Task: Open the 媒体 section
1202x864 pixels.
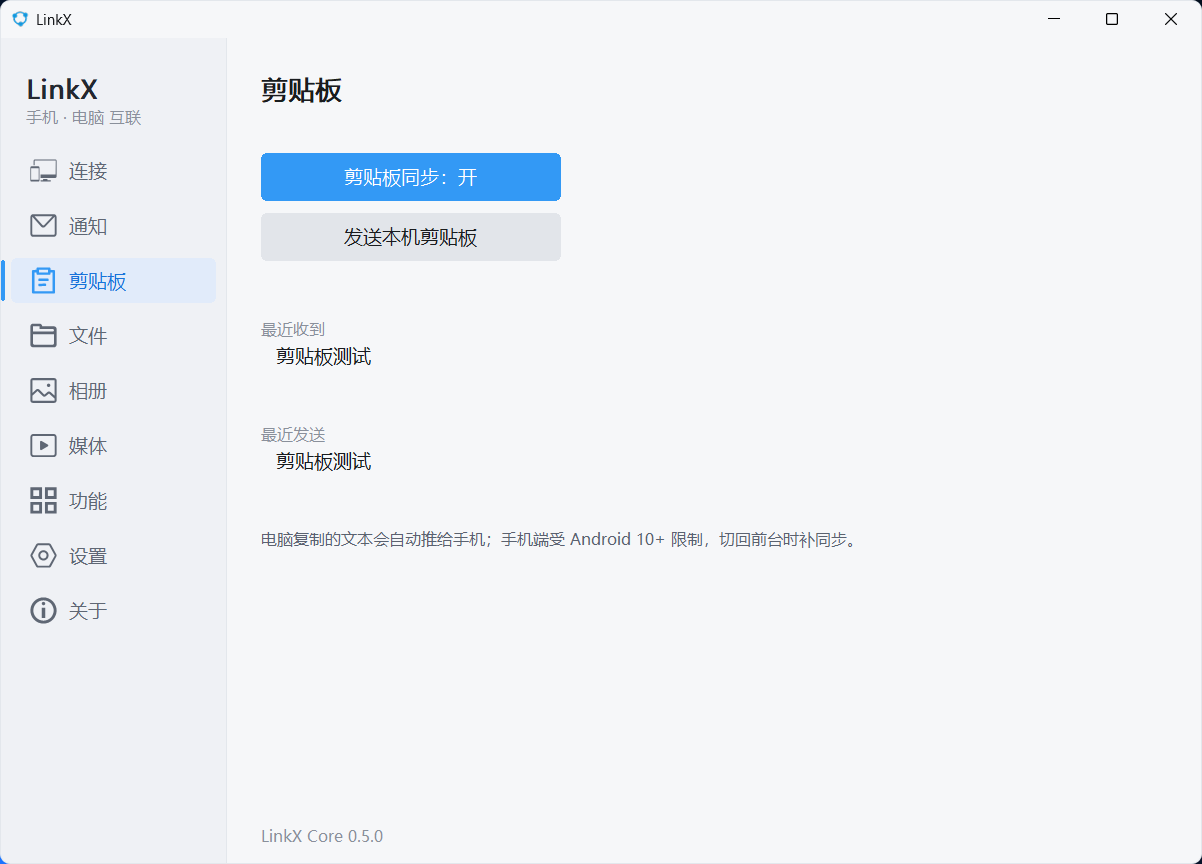Action: (x=113, y=446)
